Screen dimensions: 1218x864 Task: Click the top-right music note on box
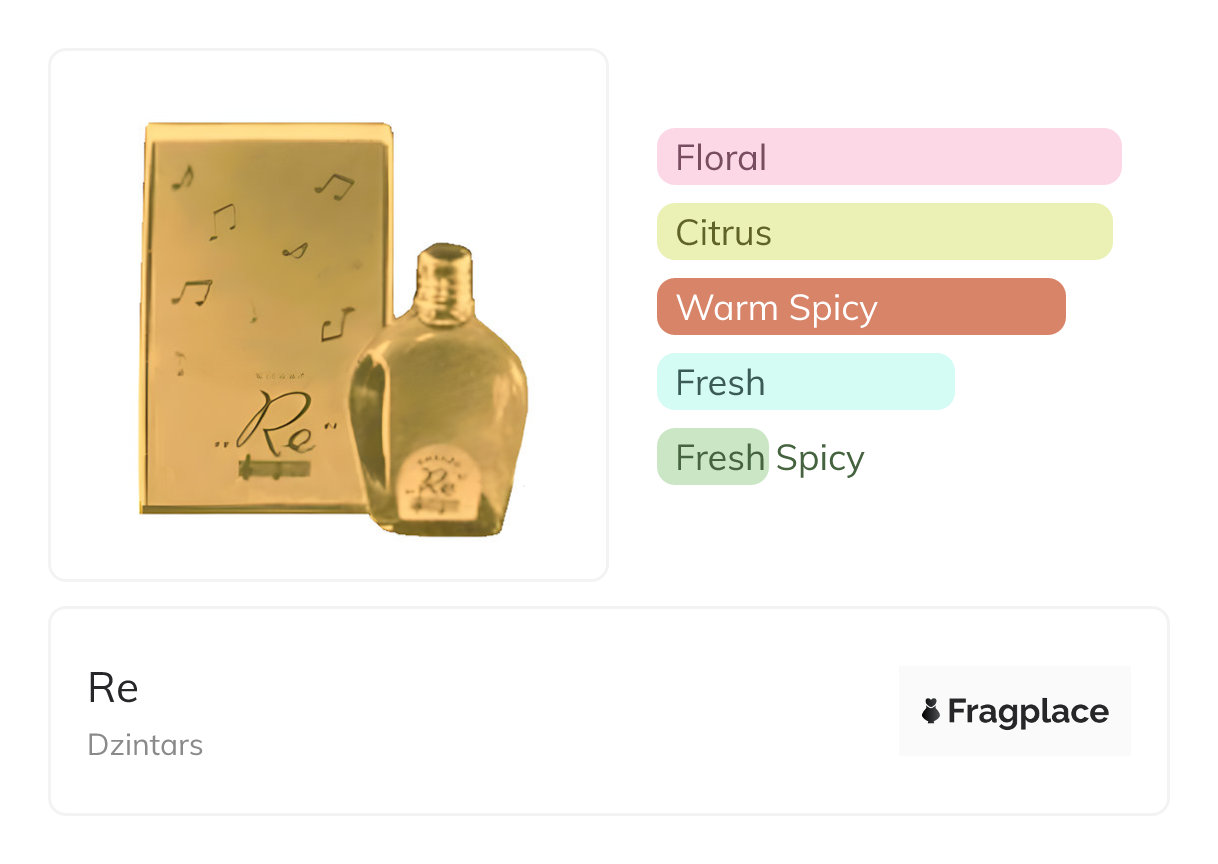pyautogui.click(x=335, y=185)
